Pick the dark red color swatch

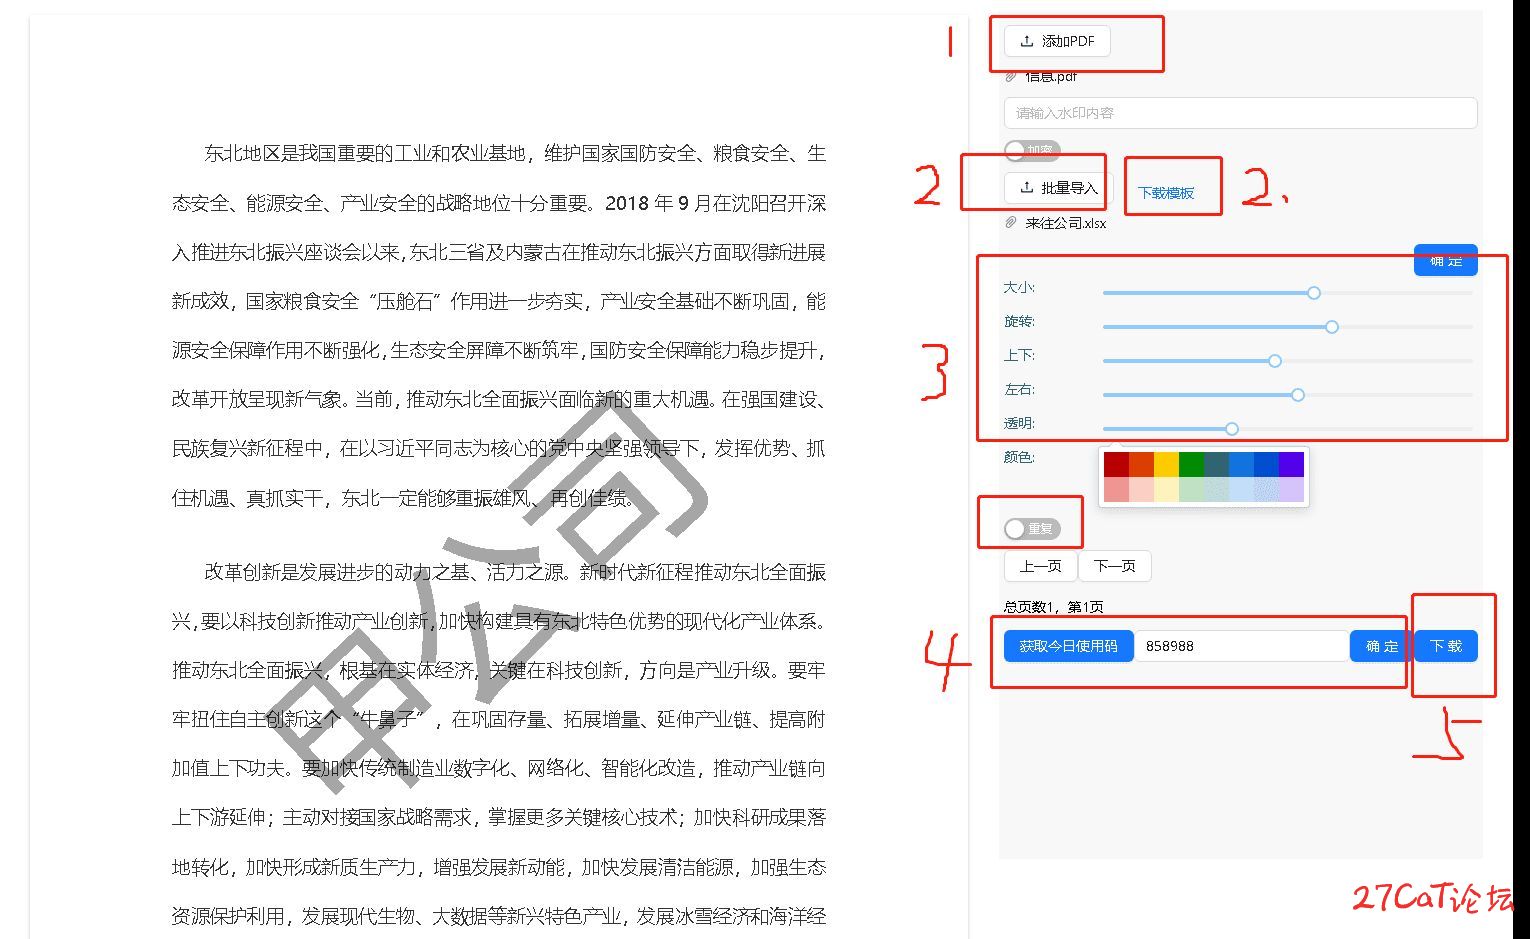coord(1116,464)
